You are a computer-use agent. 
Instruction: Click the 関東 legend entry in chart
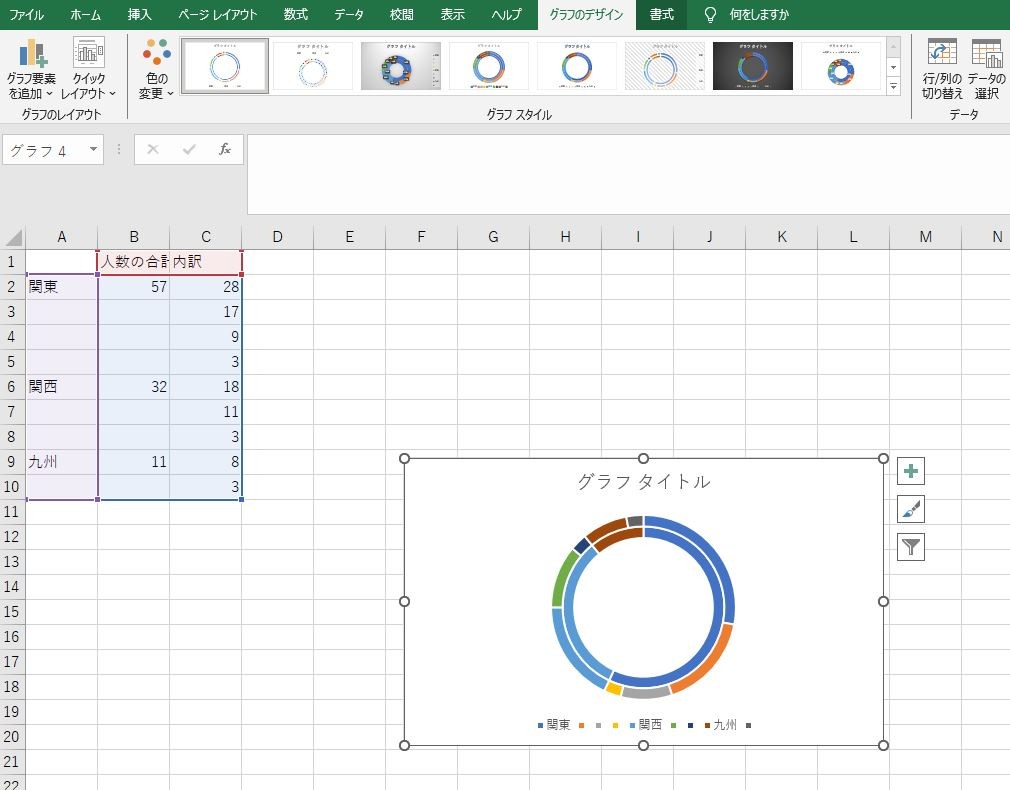point(554,725)
